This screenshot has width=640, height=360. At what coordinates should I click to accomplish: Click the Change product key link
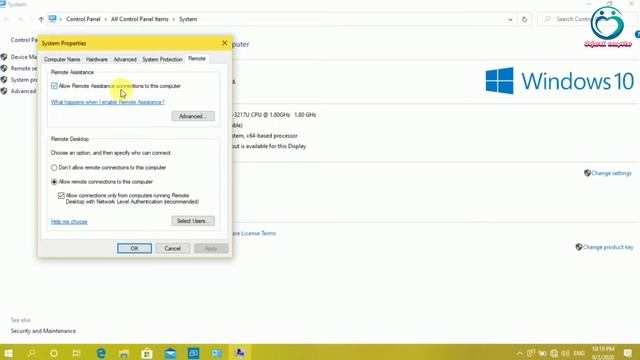pyautogui.click(x=608, y=247)
